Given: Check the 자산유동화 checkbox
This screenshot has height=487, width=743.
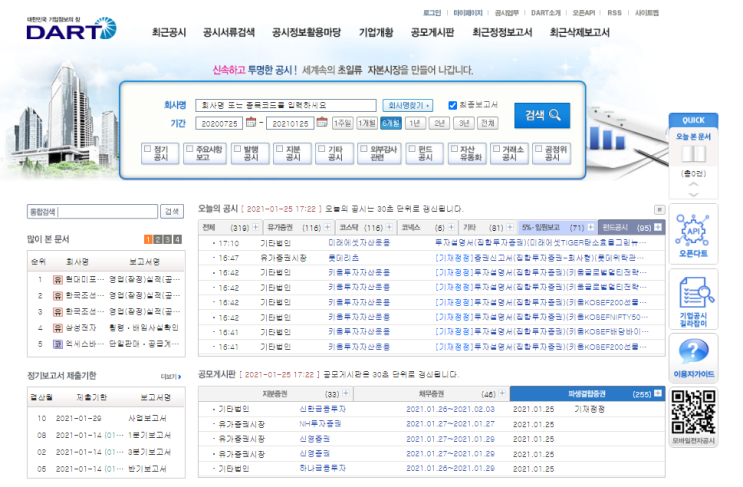Looking at the screenshot, I should (454, 149).
